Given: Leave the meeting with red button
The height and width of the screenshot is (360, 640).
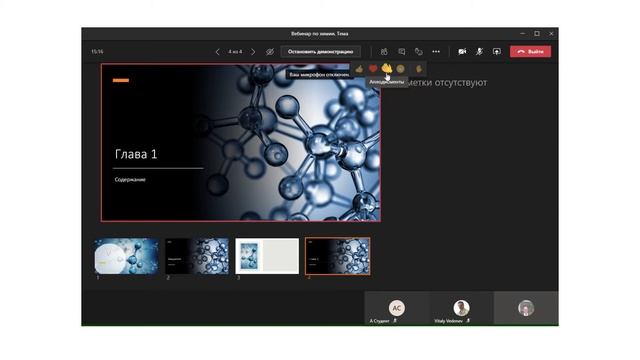Looking at the screenshot, I should point(530,52).
